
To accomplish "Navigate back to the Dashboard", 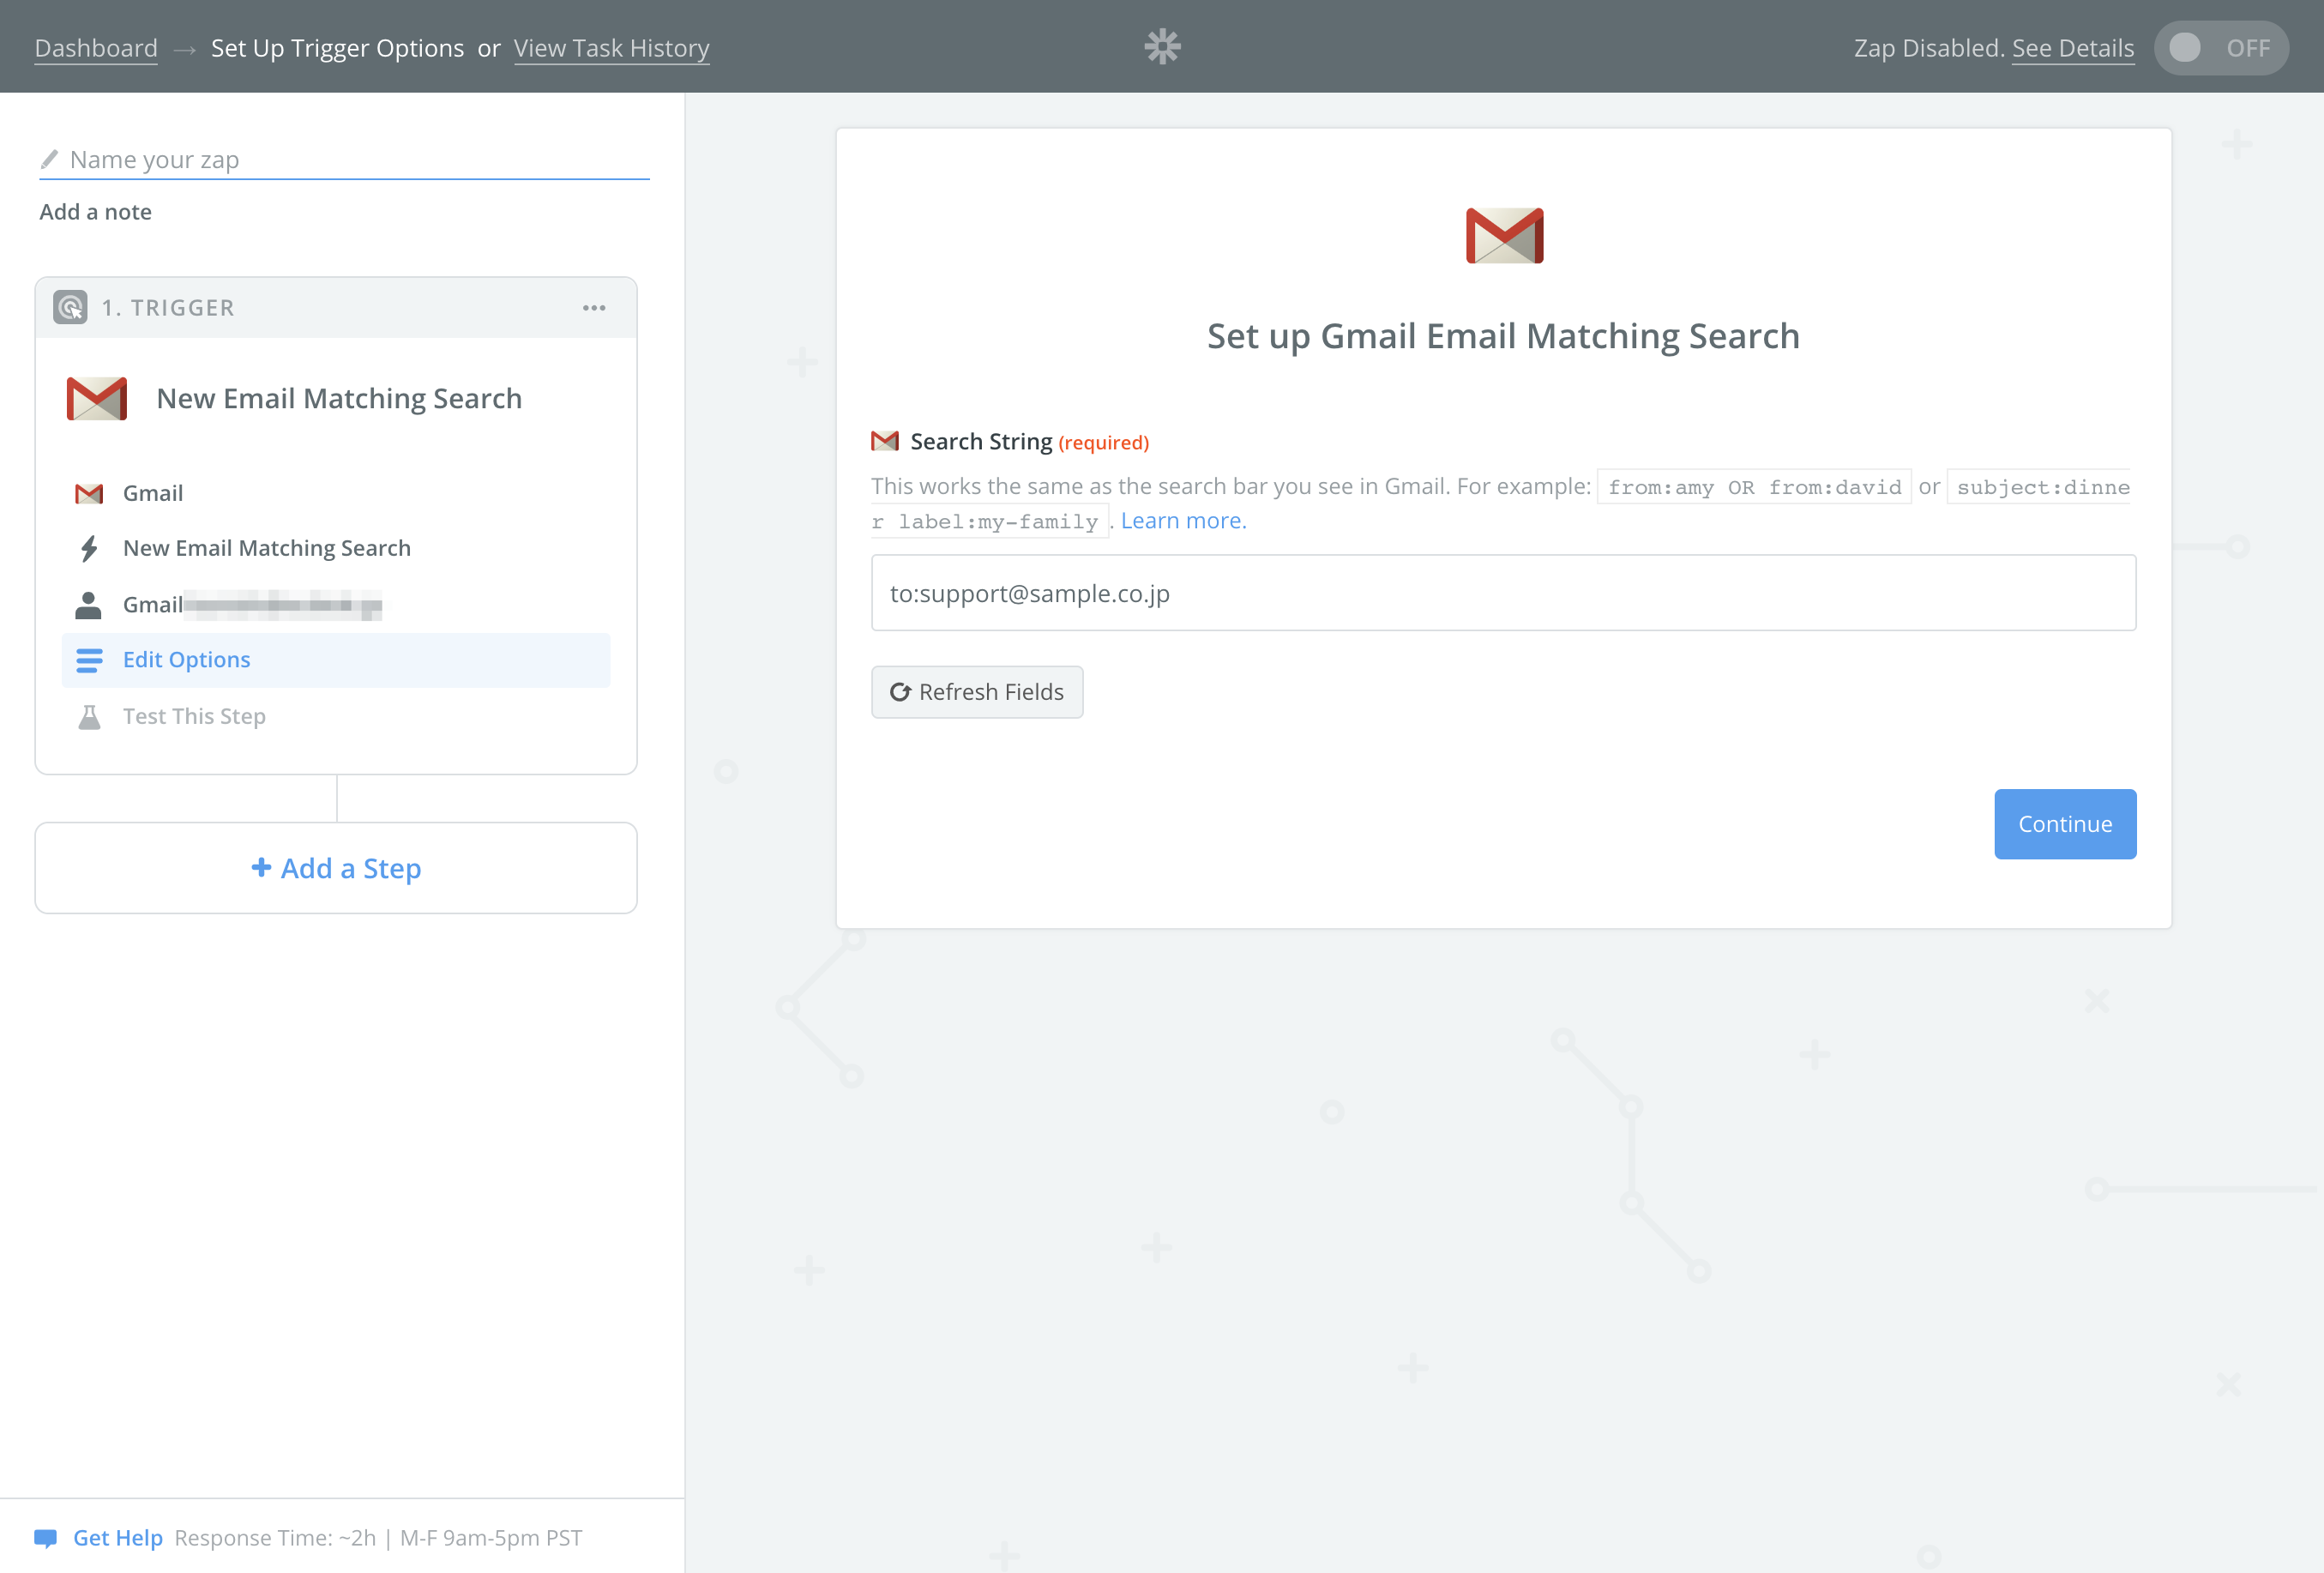I will (96, 47).
